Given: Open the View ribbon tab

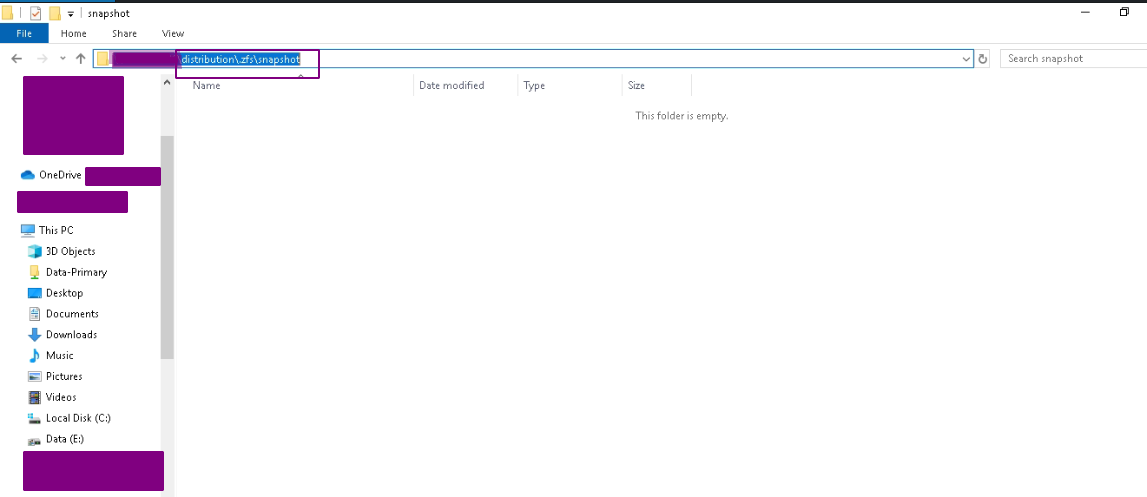Looking at the screenshot, I should pos(173,34).
